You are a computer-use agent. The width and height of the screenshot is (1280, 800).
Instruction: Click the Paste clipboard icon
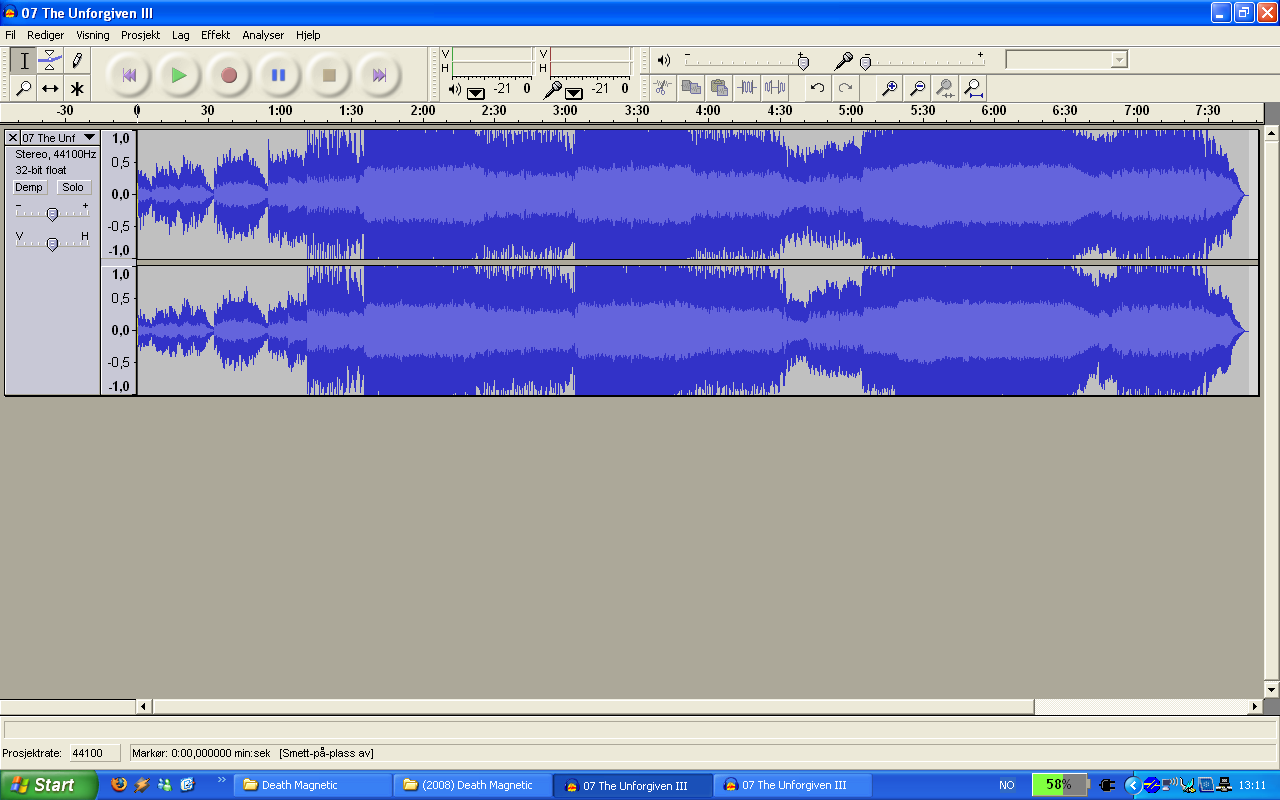click(719, 88)
